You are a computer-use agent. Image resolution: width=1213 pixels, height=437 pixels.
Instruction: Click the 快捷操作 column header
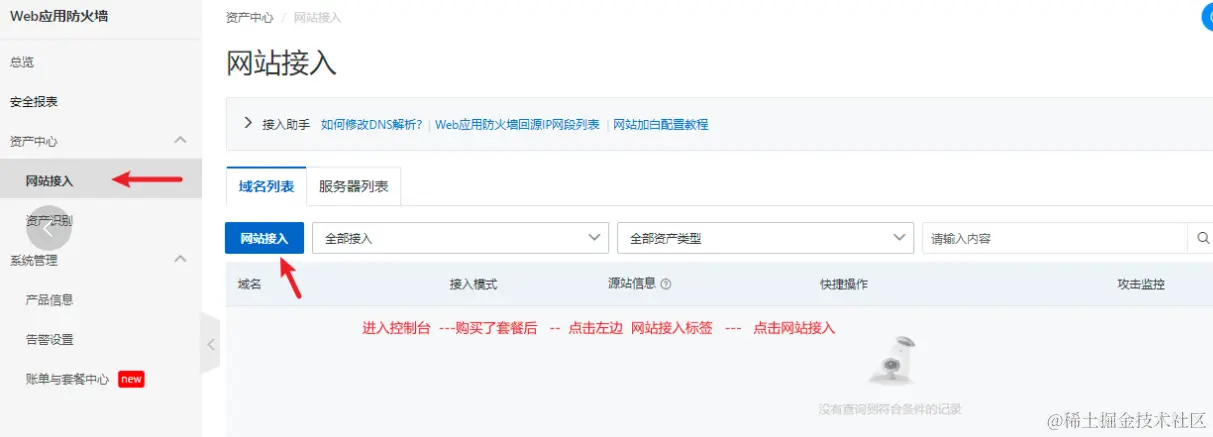tap(844, 284)
